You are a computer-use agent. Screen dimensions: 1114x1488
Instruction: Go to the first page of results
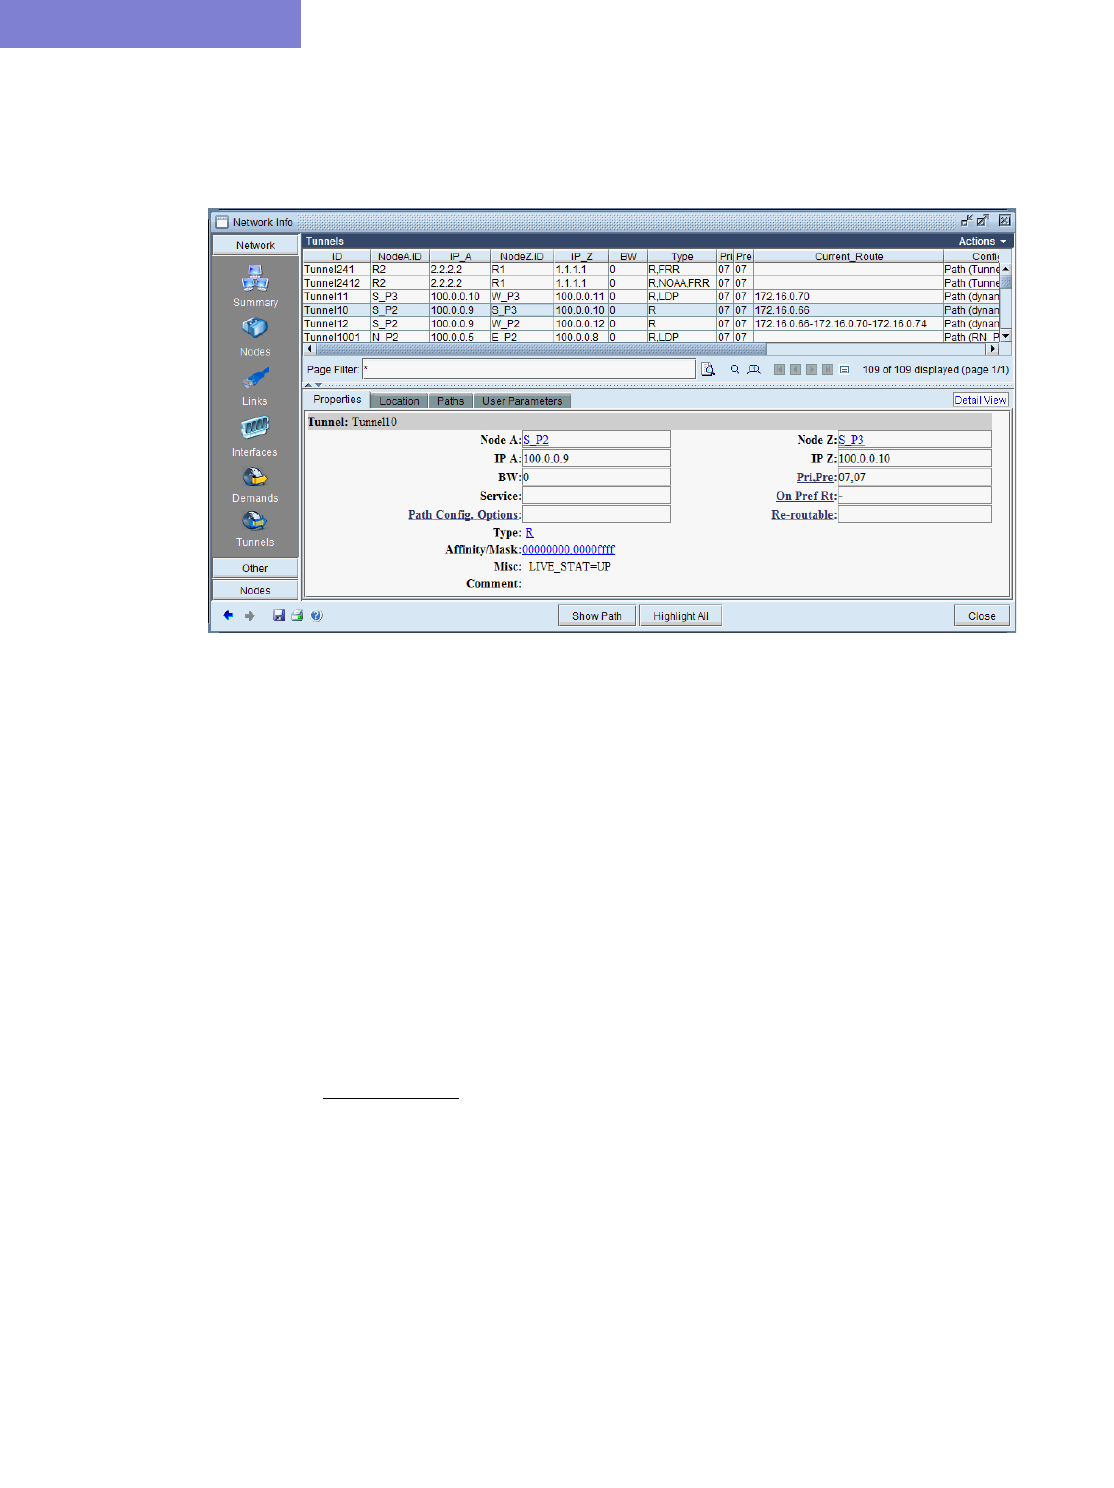pyautogui.click(x=779, y=370)
